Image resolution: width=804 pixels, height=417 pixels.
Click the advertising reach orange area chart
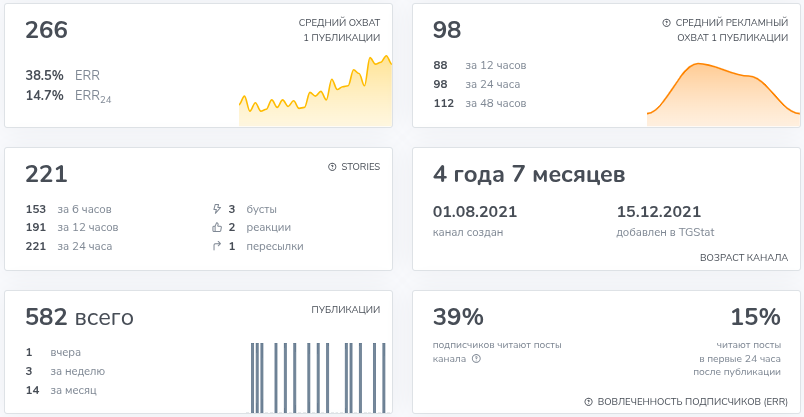point(722,95)
